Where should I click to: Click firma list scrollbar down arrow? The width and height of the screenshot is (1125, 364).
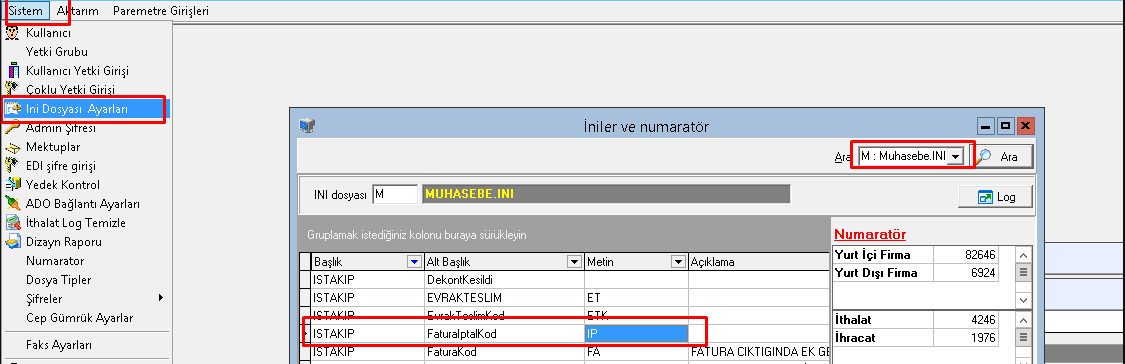pyautogui.click(x=1024, y=299)
